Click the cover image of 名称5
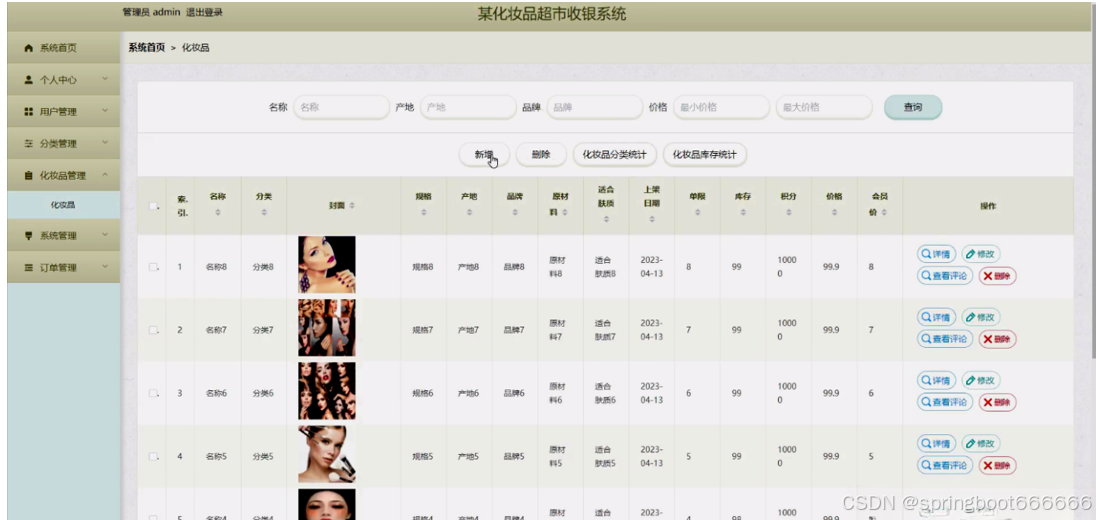The height and width of the screenshot is (520, 1096). (x=326, y=454)
